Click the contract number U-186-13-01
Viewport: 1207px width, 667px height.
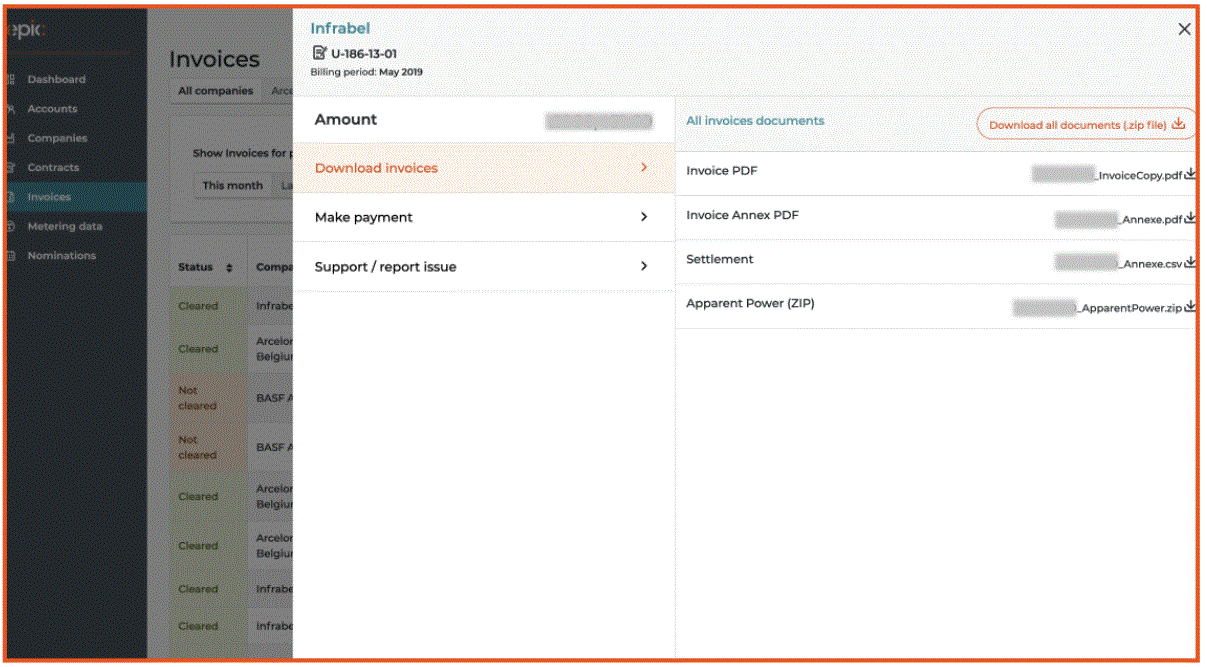pos(364,54)
